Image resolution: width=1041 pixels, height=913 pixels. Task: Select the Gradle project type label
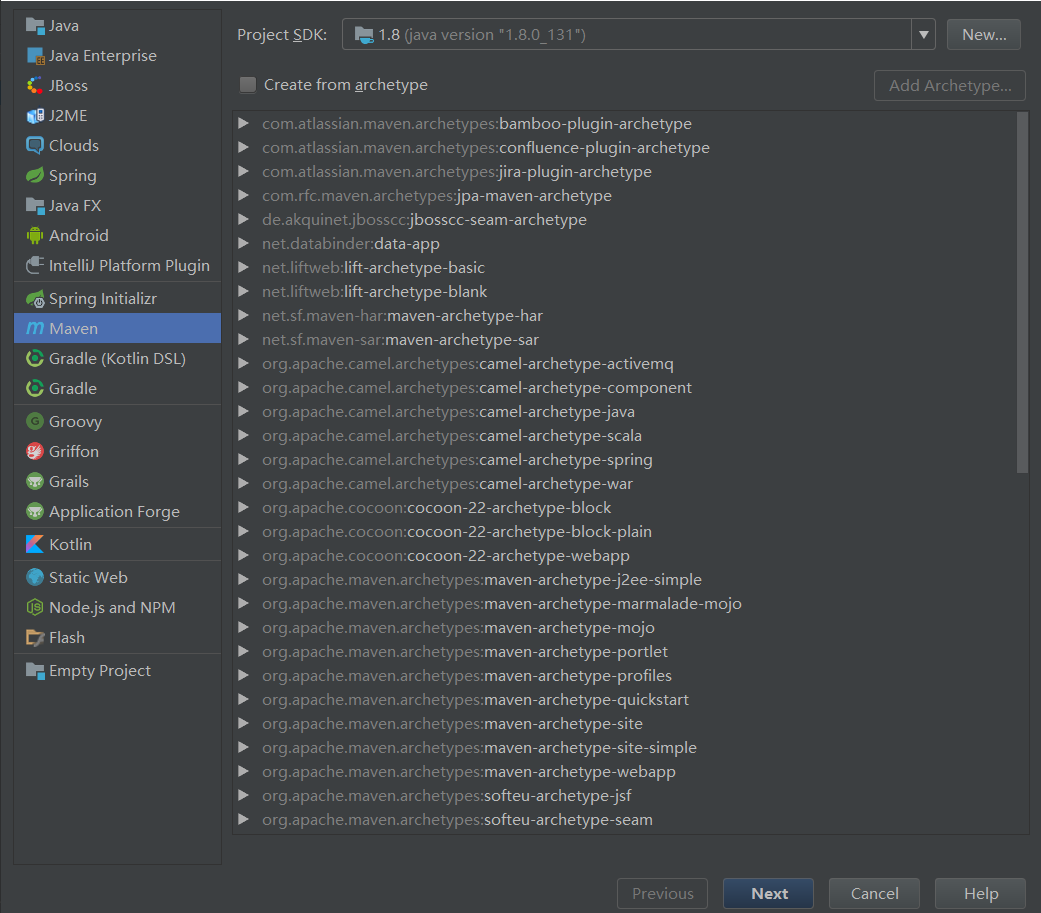click(x=73, y=388)
